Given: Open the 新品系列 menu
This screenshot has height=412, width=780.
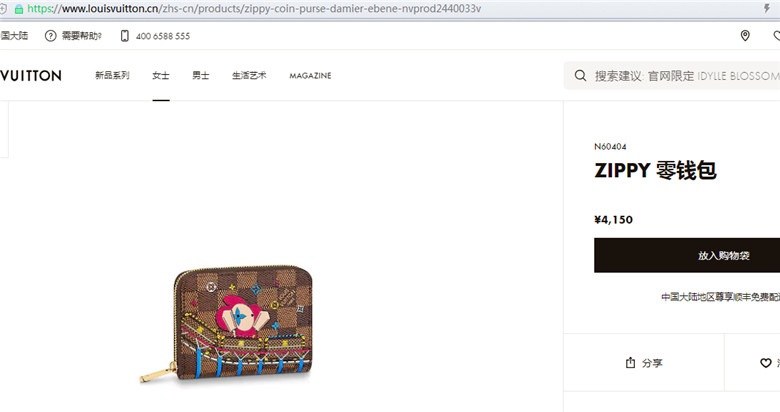Looking at the screenshot, I should pyautogui.click(x=112, y=75).
